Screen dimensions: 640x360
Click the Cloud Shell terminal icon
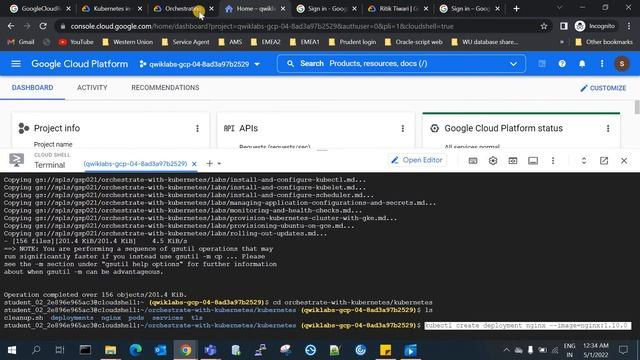tap(16, 160)
